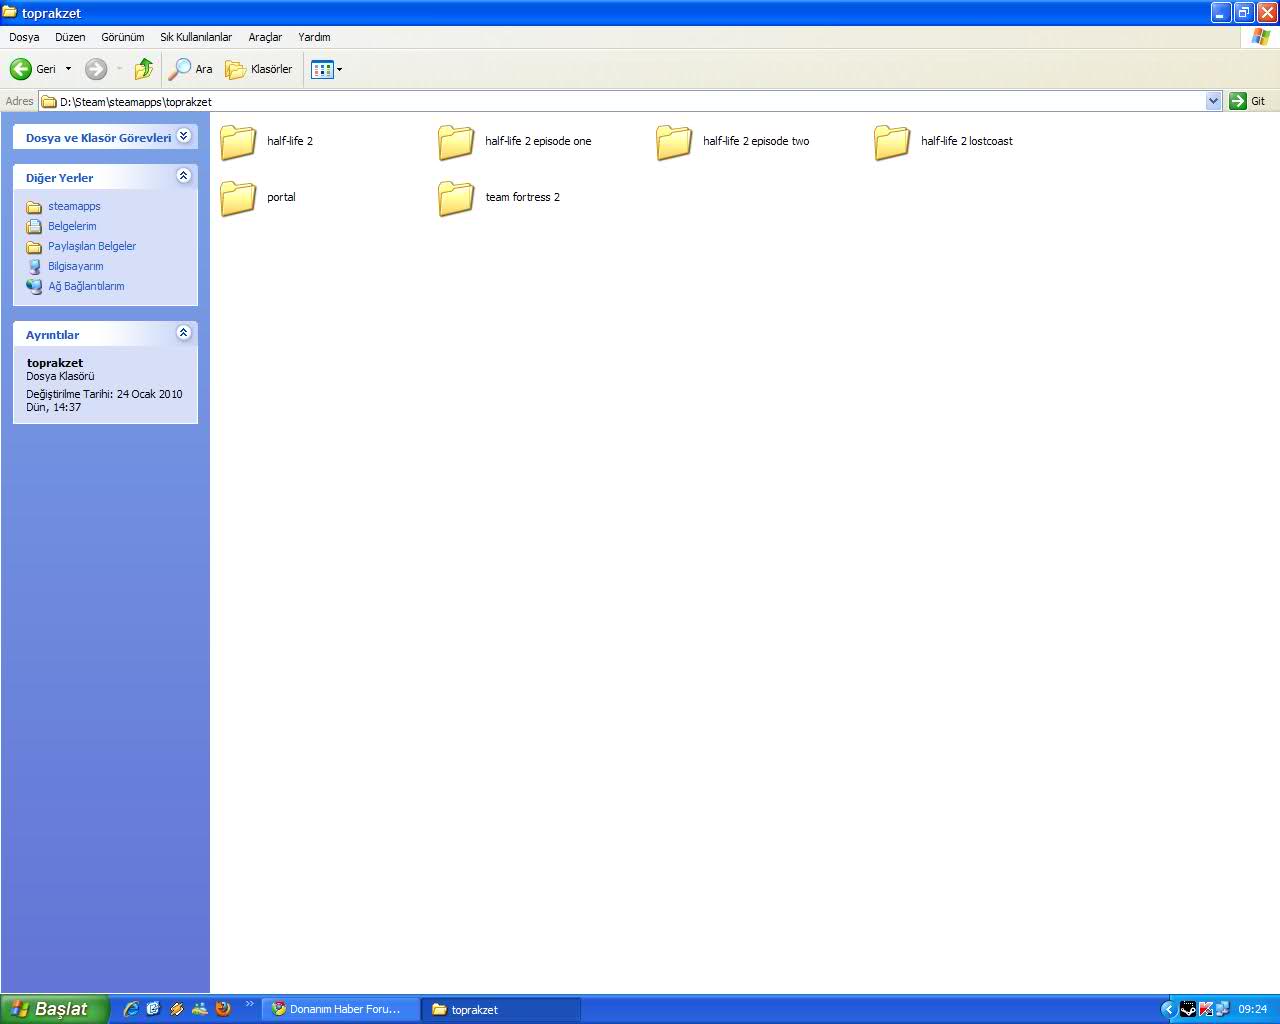Image resolution: width=1280 pixels, height=1024 pixels.
Task: Click the forward navigation arrow
Action: click(x=96, y=69)
